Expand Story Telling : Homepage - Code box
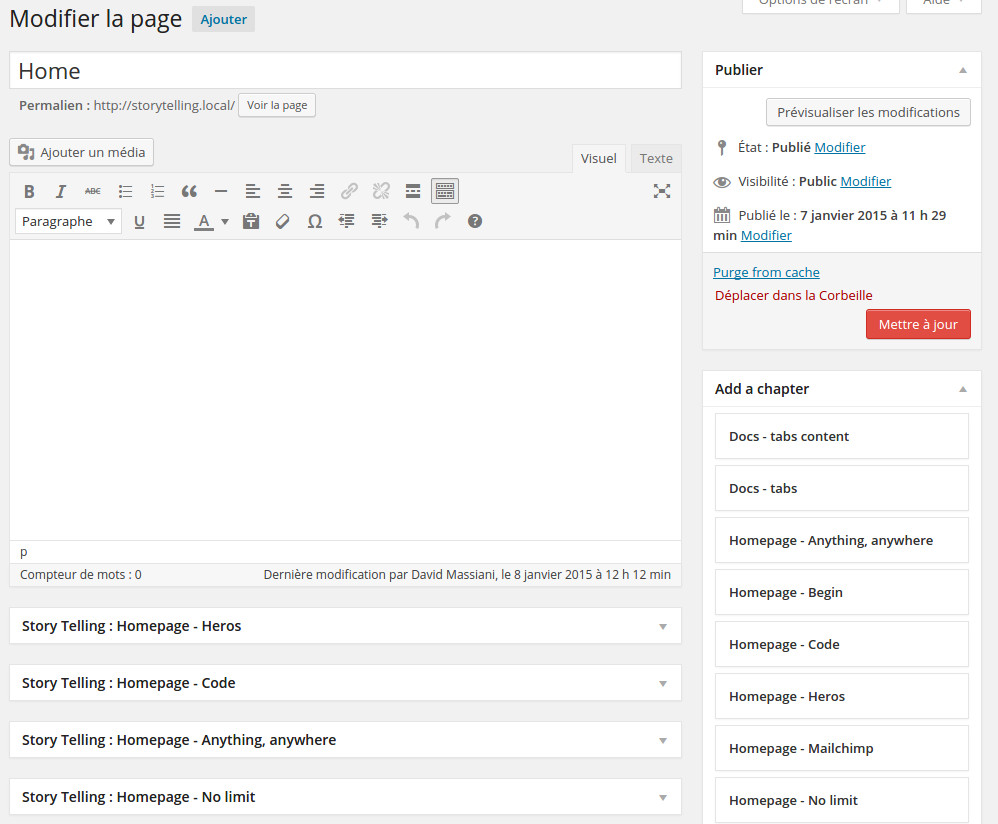 (345, 683)
